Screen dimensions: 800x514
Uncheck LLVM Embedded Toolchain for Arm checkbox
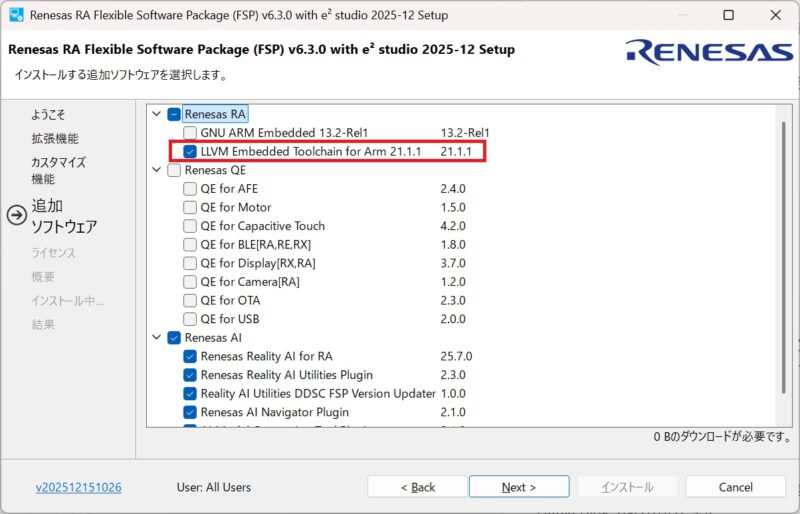(190, 151)
